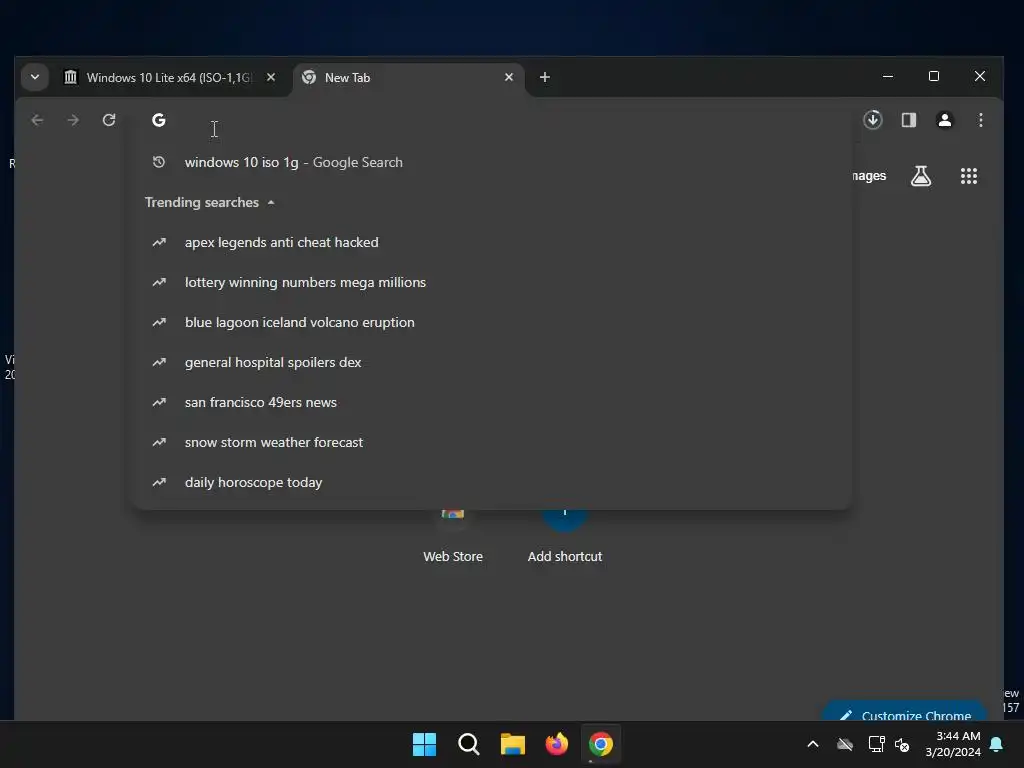Select general hospital spoilers dex suggestion
Image resolution: width=1024 pixels, height=768 pixels.
[491, 362]
